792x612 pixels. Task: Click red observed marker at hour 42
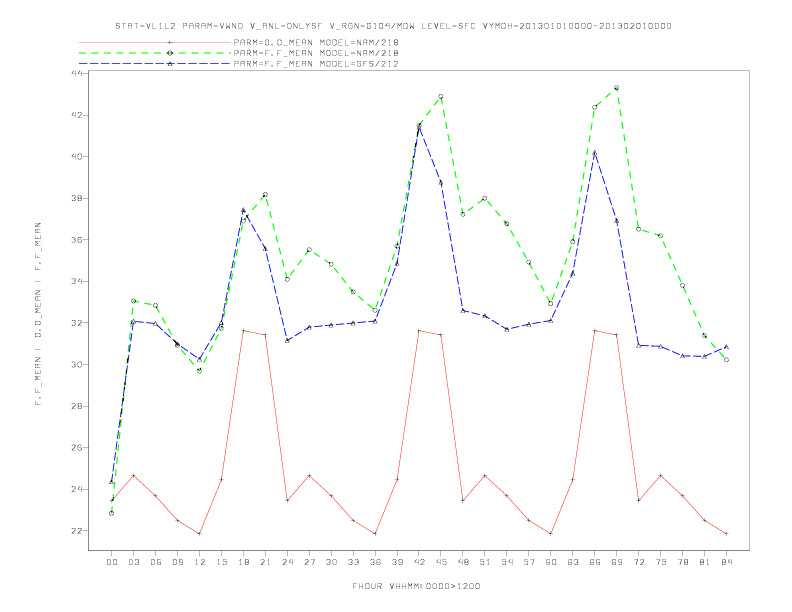pyautogui.click(x=419, y=331)
